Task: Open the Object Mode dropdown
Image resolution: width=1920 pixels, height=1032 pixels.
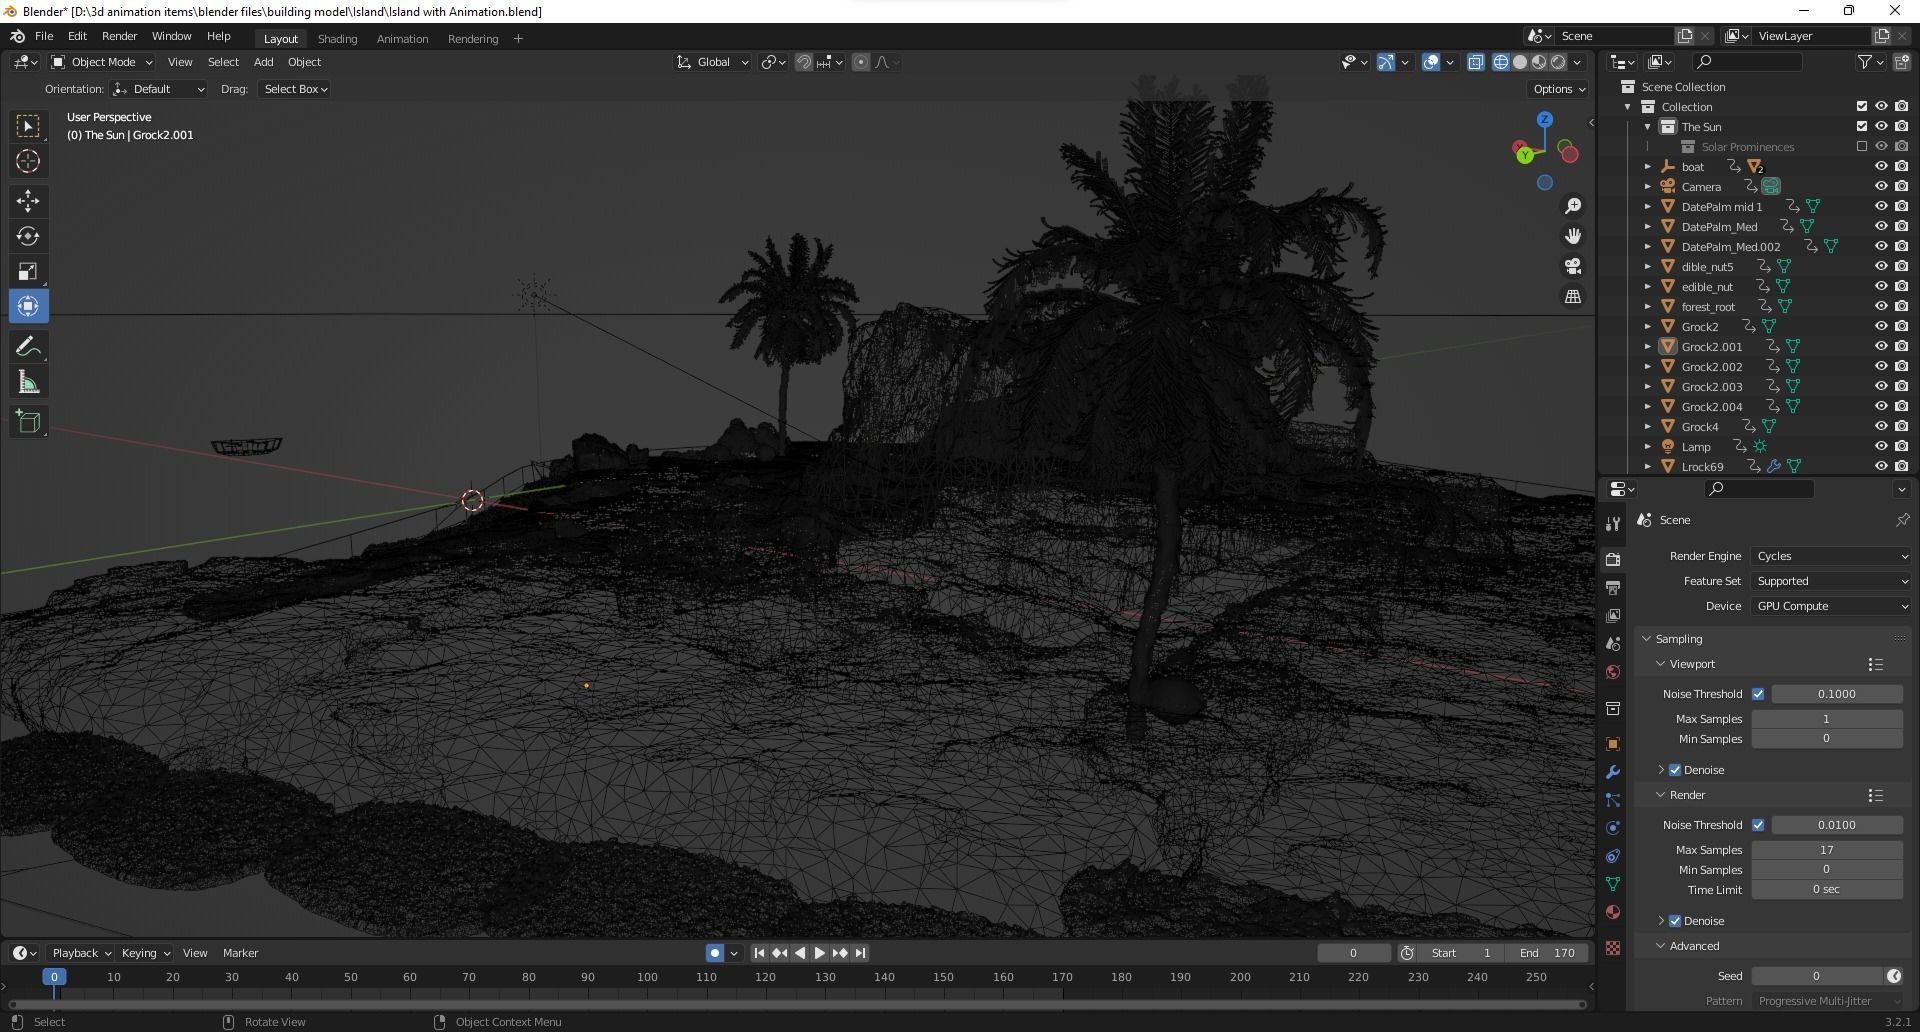Action: click(x=102, y=62)
